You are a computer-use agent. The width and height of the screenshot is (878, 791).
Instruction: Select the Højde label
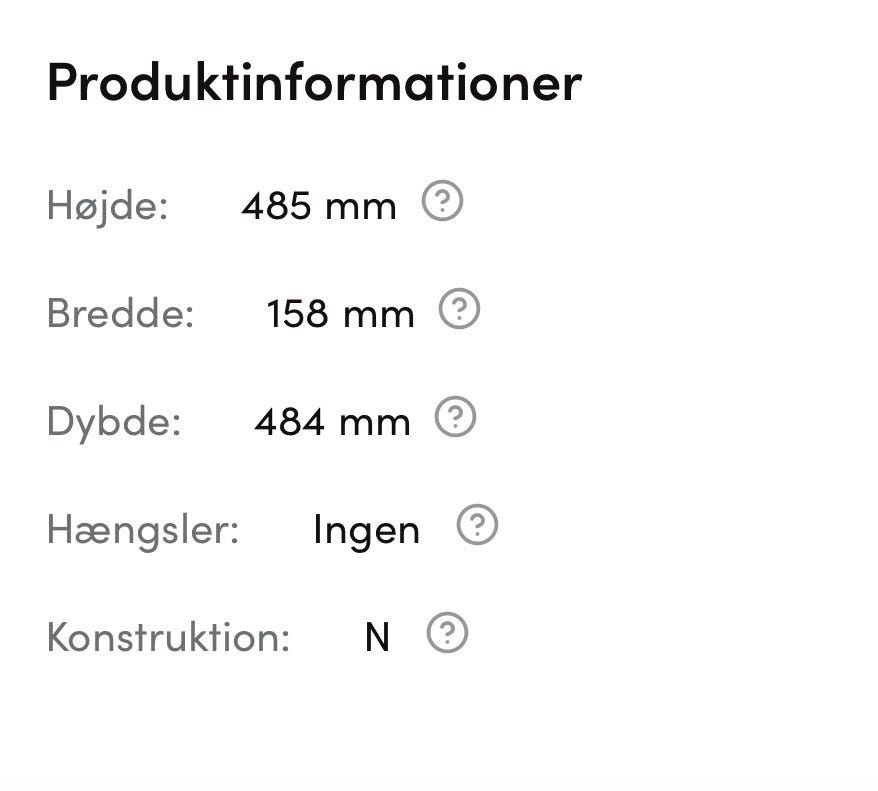[107, 207]
